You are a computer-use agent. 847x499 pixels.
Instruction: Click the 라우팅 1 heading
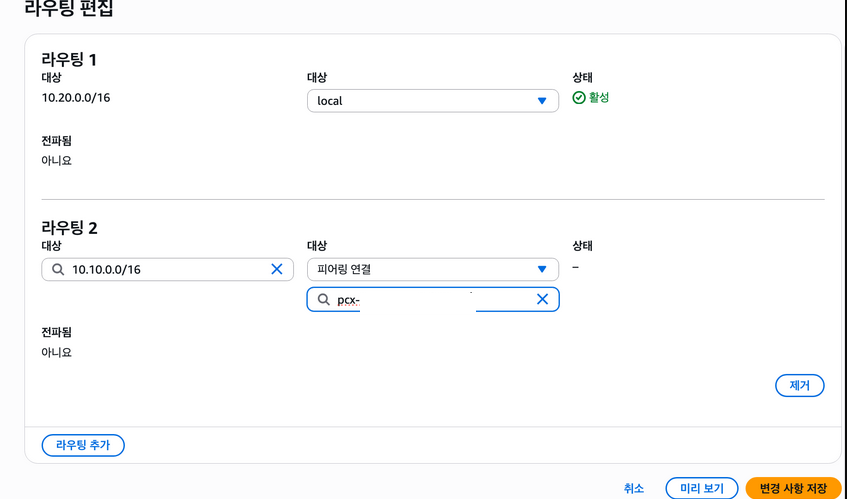pyautogui.click(x=69, y=59)
